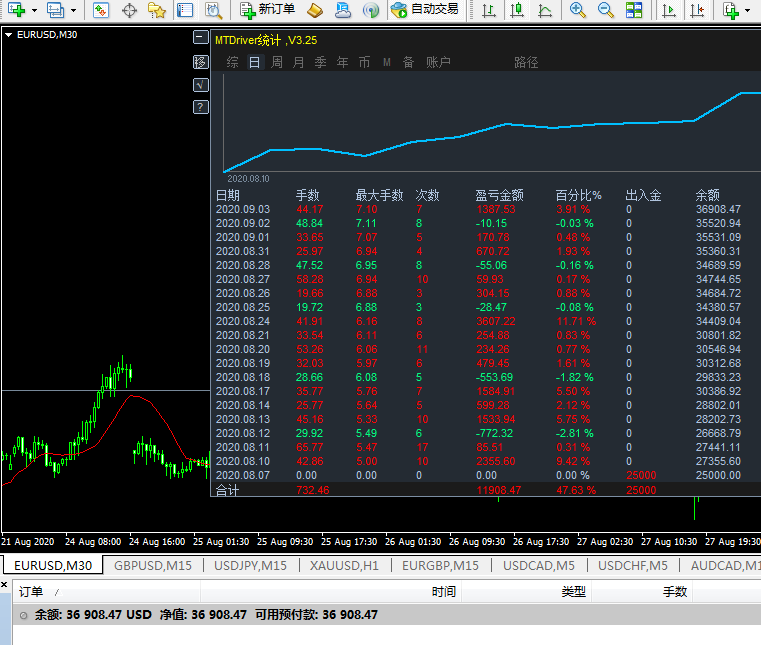Viewport: 761px width, 645px height.
Task: Select the EURUSD,M30 chart tab
Action: pyautogui.click(x=53, y=565)
